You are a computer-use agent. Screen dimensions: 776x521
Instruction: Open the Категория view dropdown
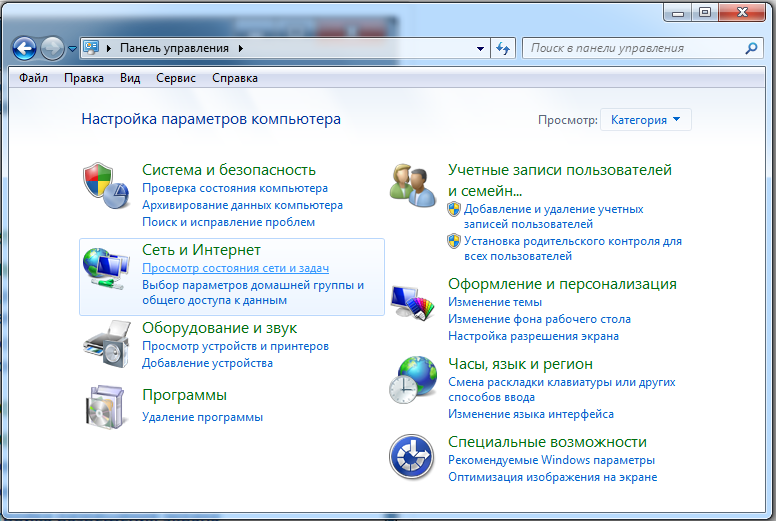[x=645, y=120]
